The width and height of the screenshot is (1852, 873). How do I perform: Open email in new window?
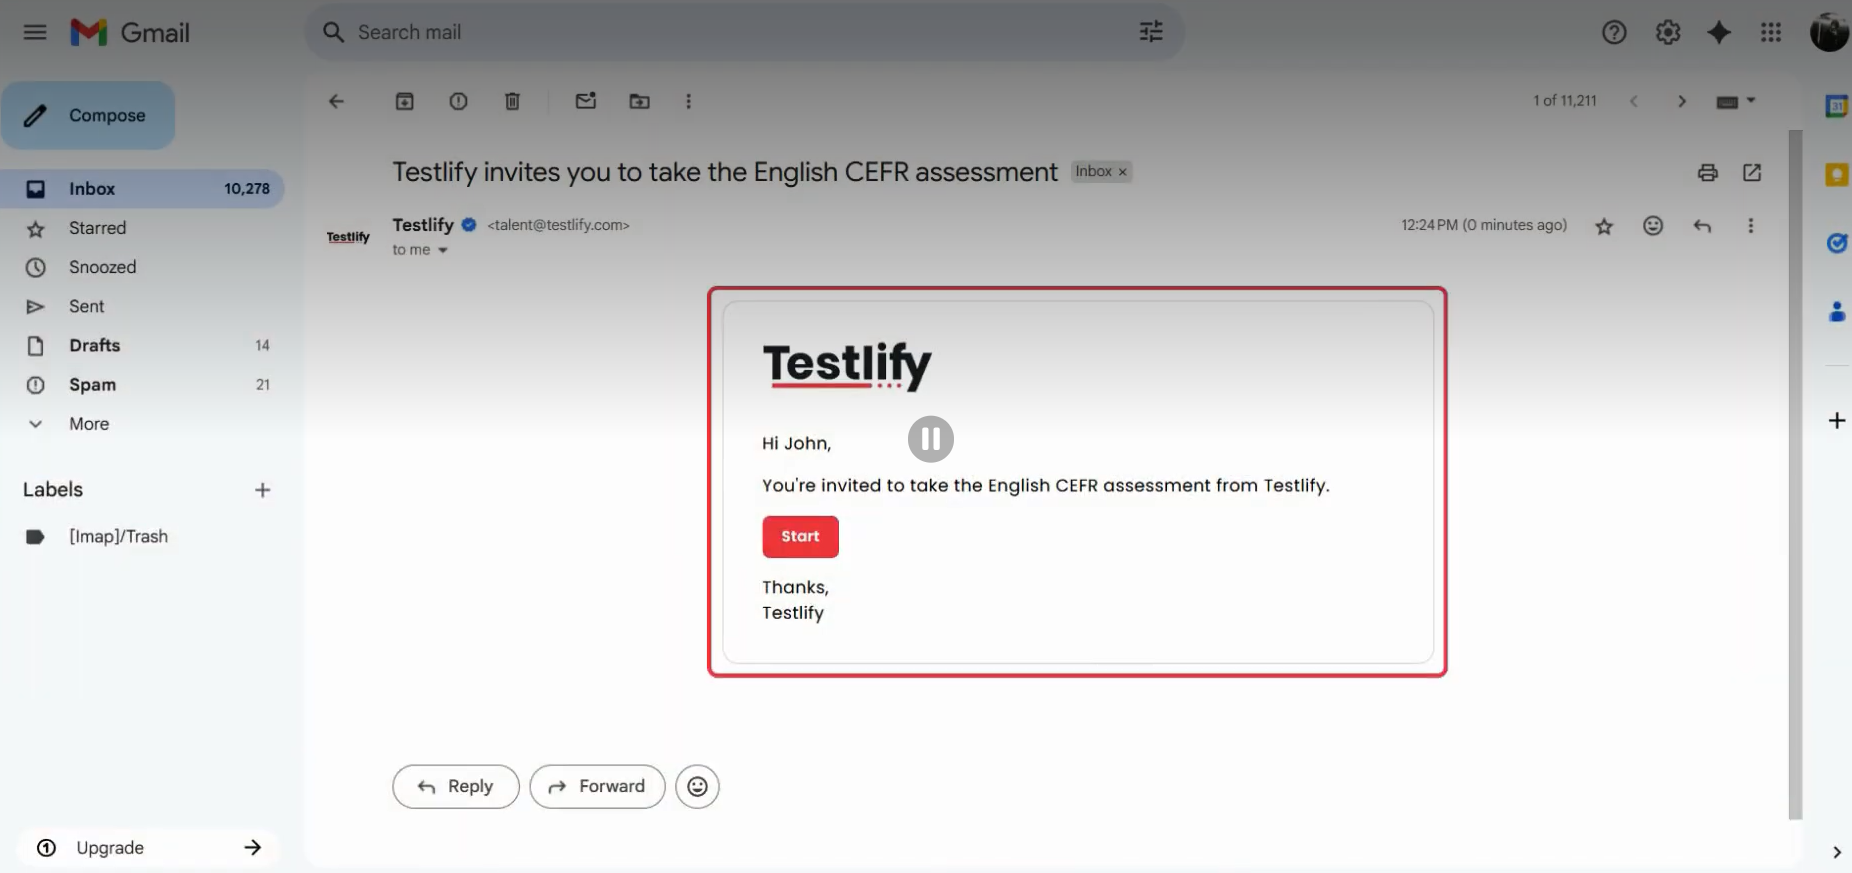[x=1752, y=173]
